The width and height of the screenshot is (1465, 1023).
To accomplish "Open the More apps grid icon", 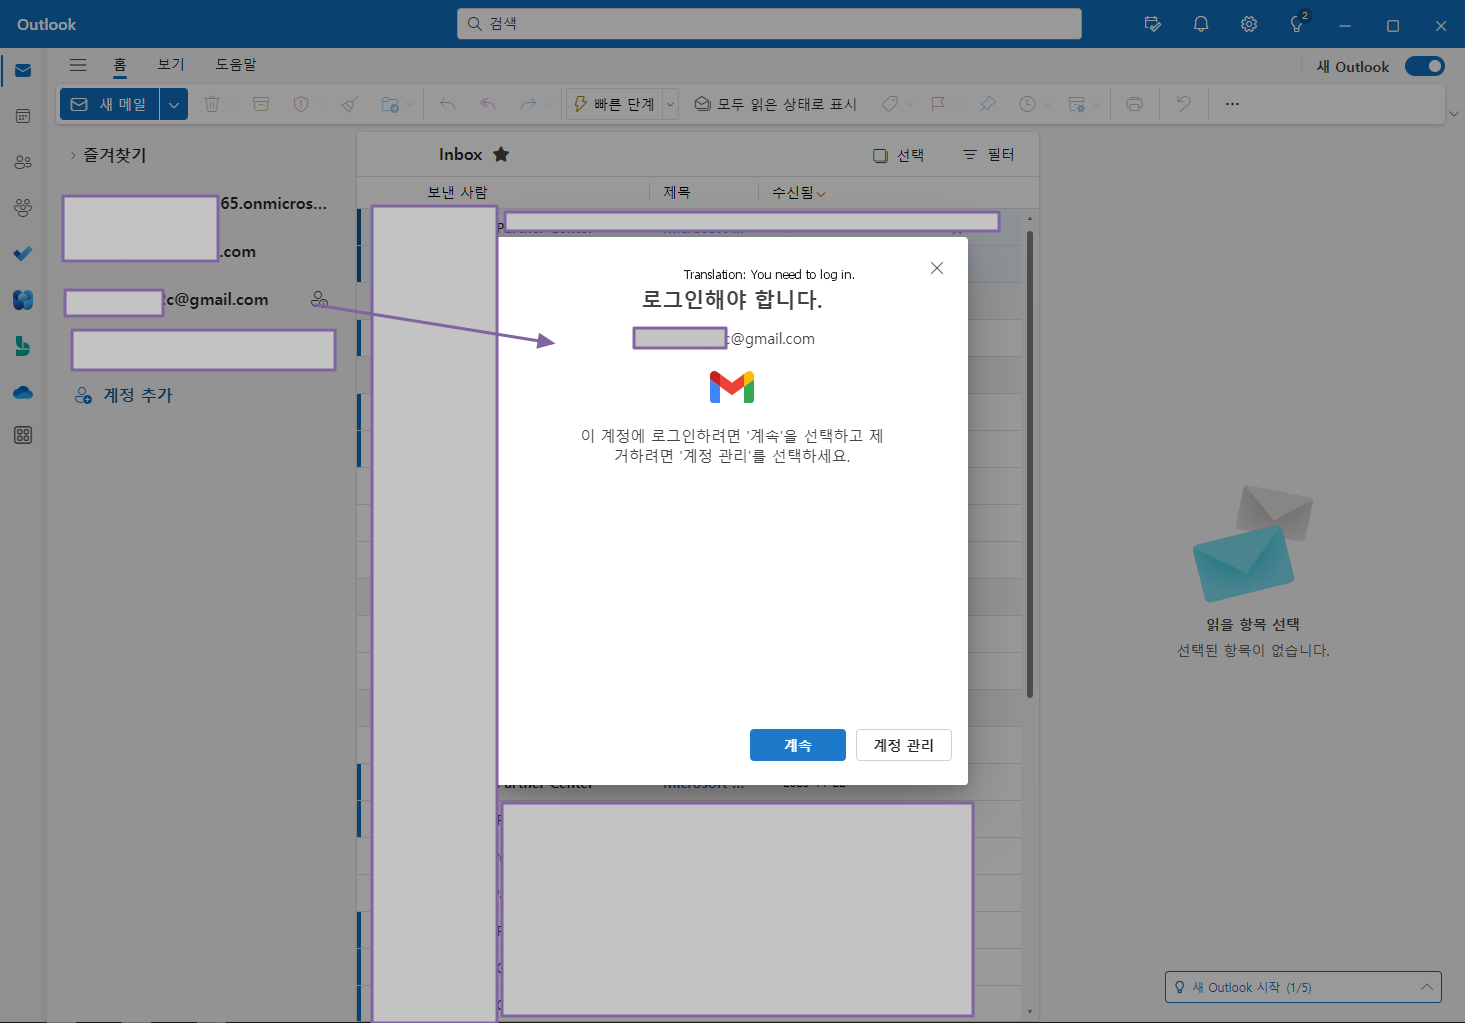I will [x=23, y=435].
